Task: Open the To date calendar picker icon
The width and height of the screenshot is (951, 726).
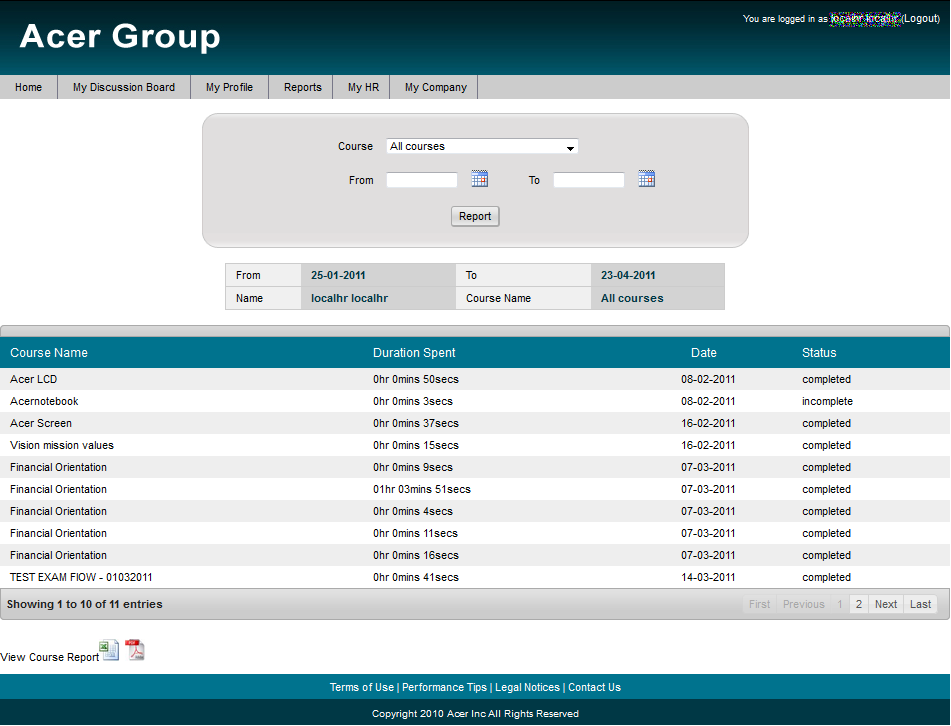Action: click(x=647, y=179)
